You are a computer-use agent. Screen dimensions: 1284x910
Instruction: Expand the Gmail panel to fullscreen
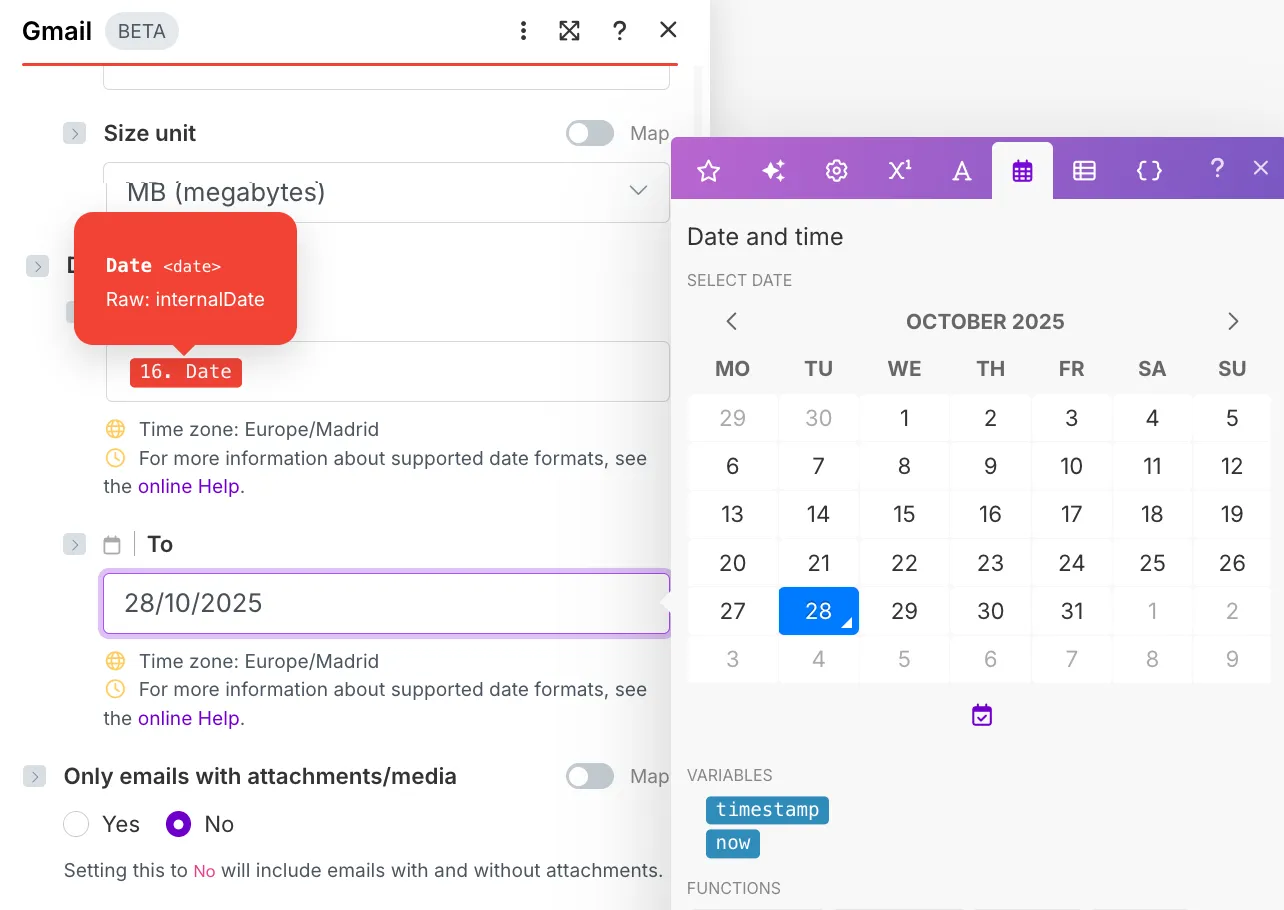[x=570, y=31]
